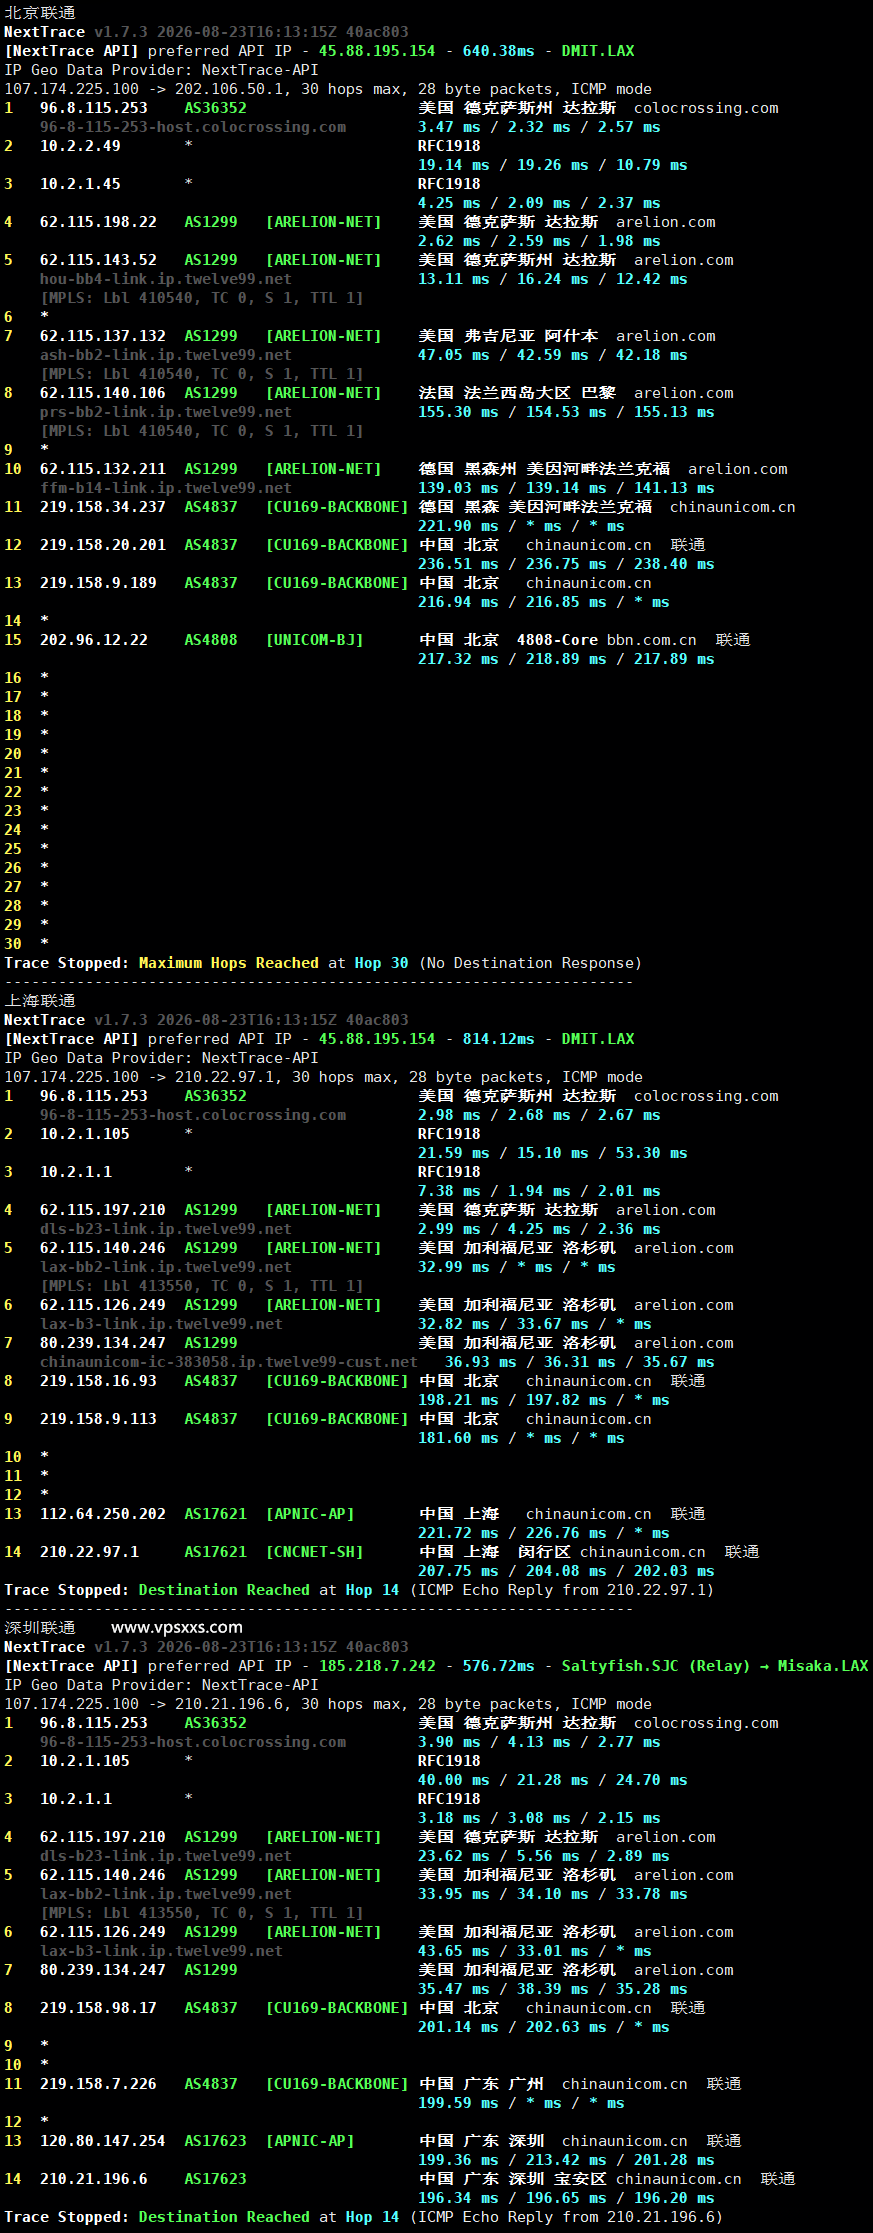Select hop IP 62.115.132.211
The image size is (873, 2233).
pos(103,469)
